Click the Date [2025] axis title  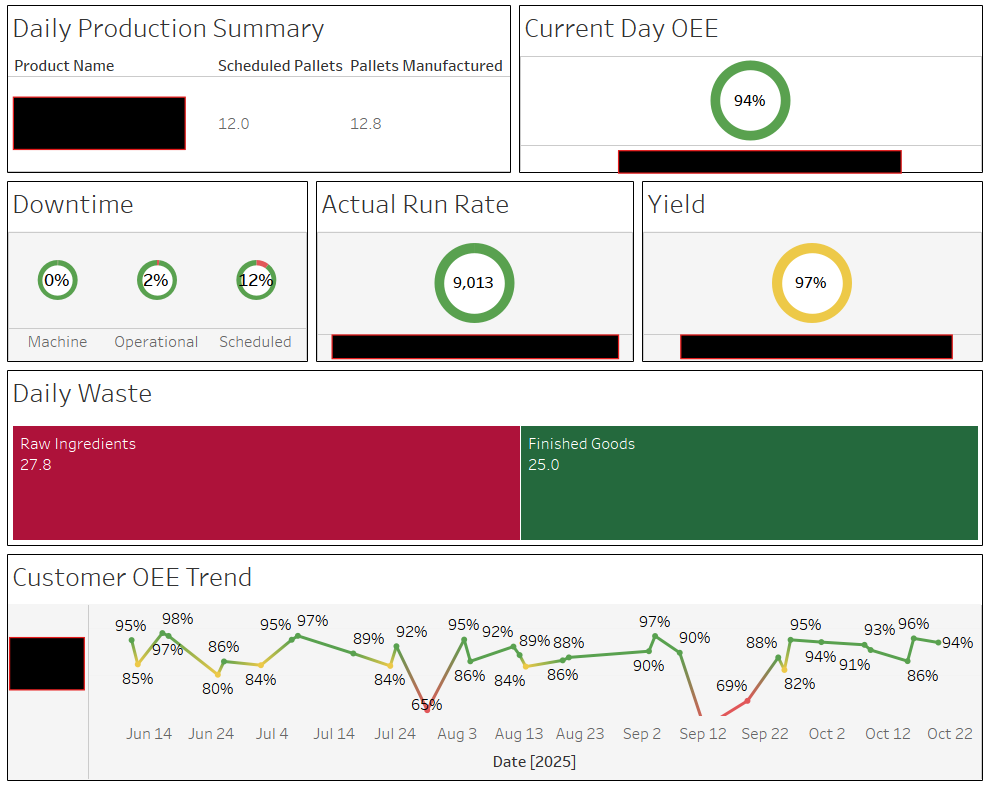(534, 762)
